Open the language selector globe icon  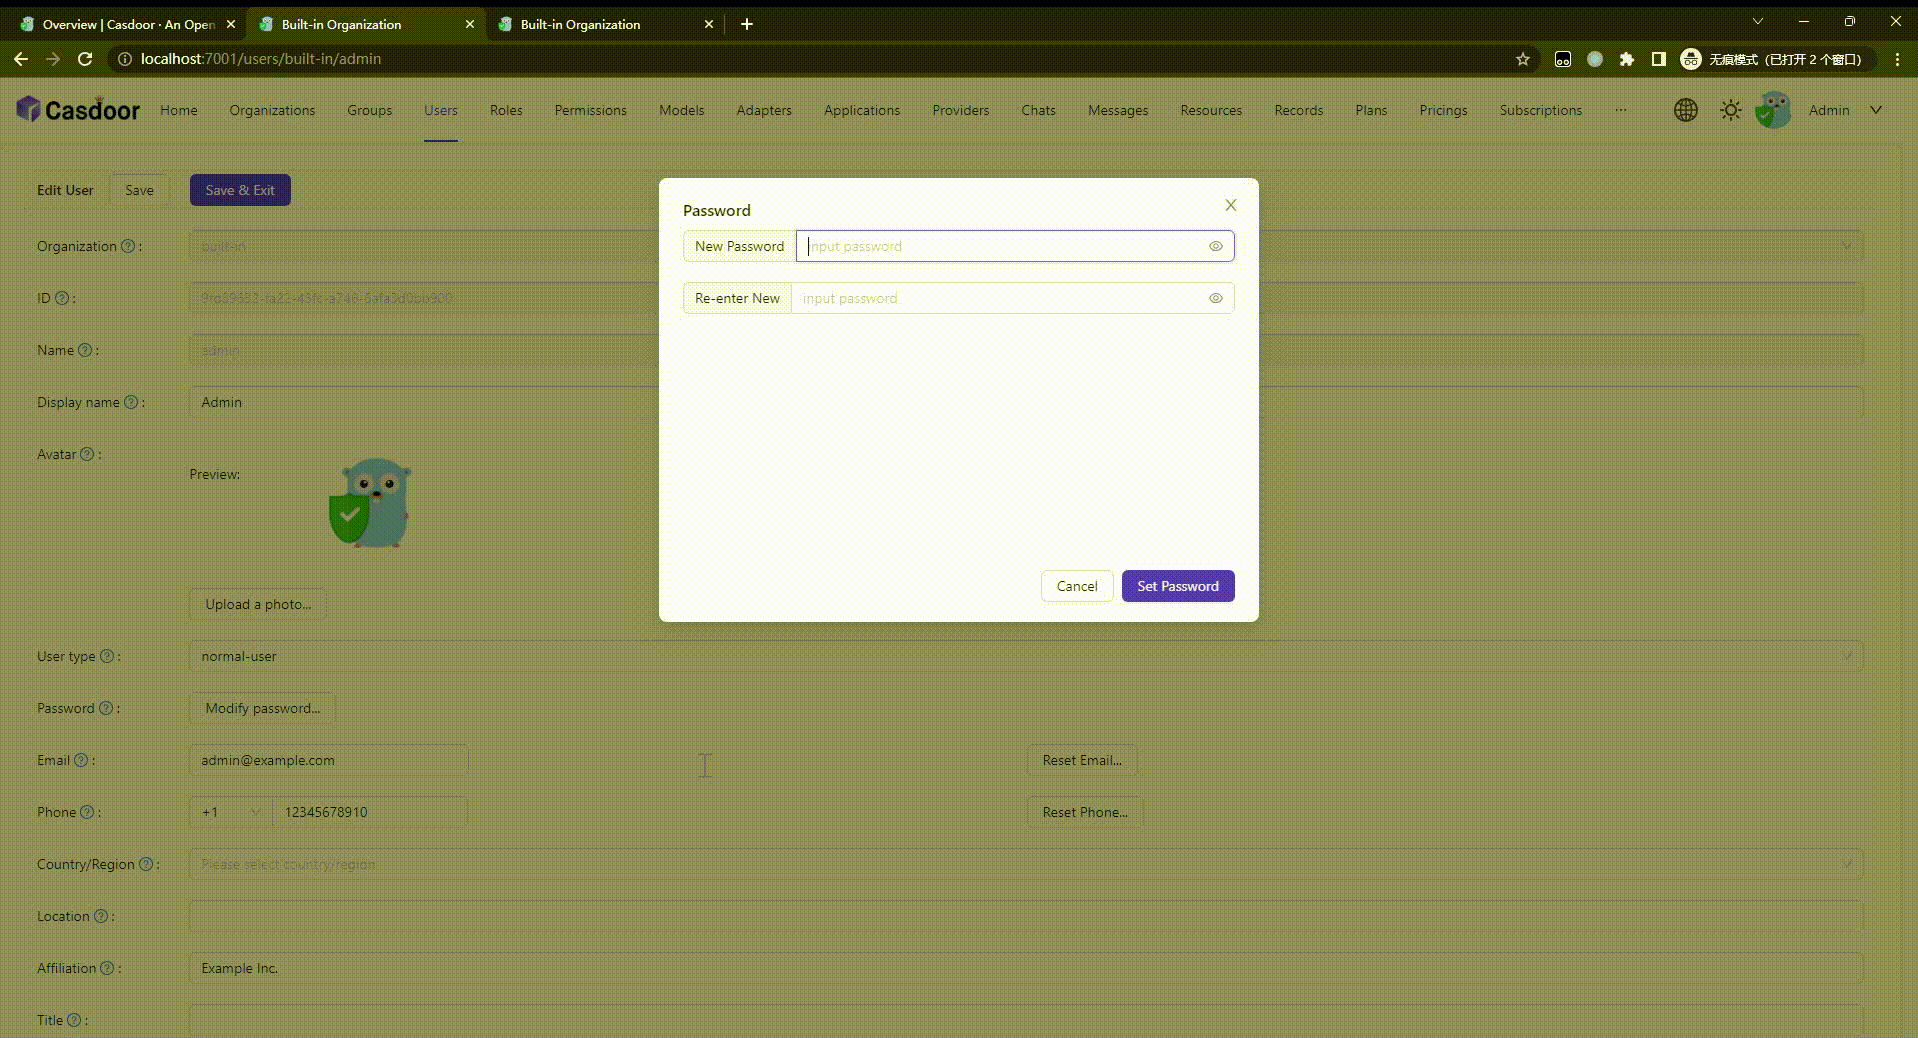[x=1685, y=110]
